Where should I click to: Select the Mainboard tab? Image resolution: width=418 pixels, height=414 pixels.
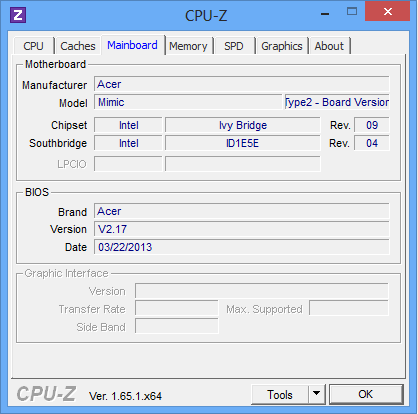tap(132, 45)
